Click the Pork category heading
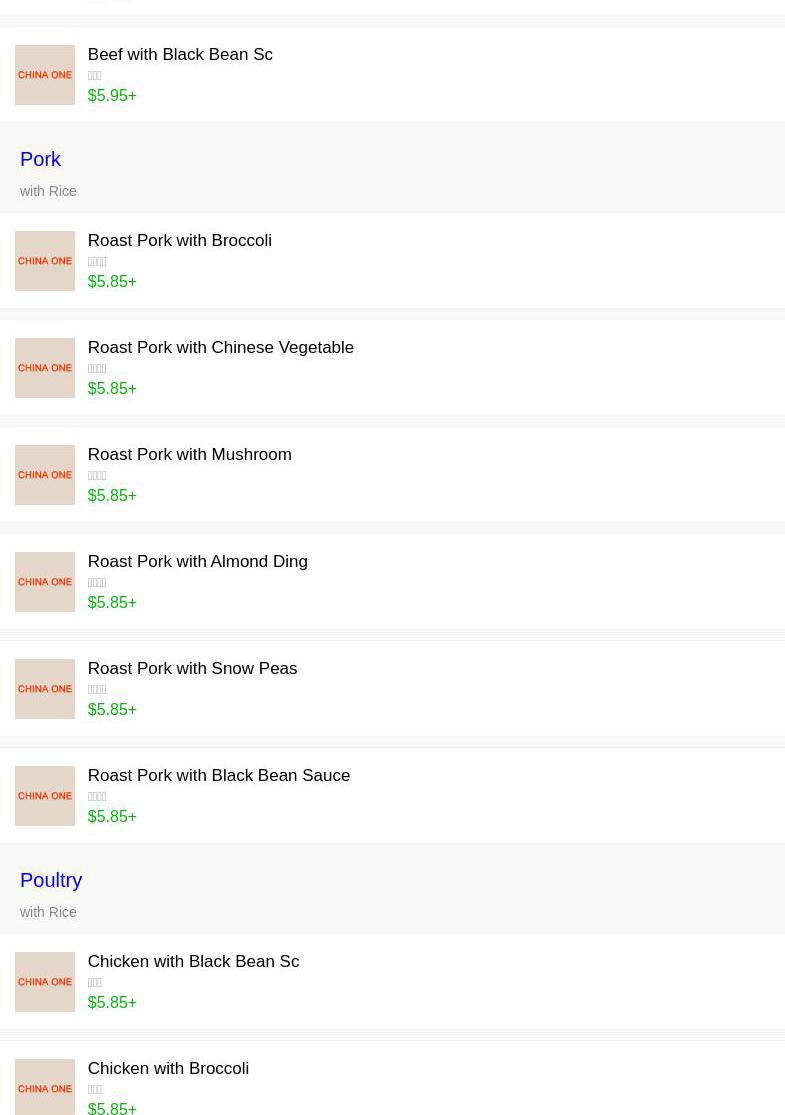 (40, 159)
